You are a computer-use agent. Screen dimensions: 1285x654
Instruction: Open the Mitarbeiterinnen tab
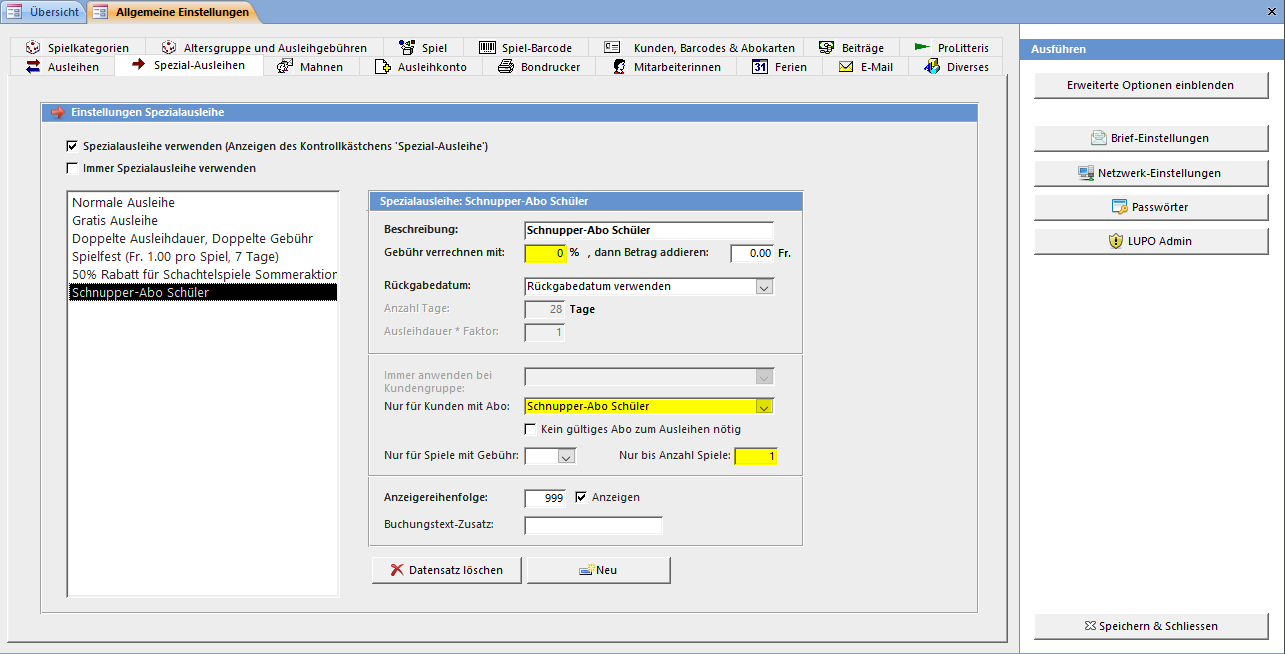pyautogui.click(x=666, y=67)
